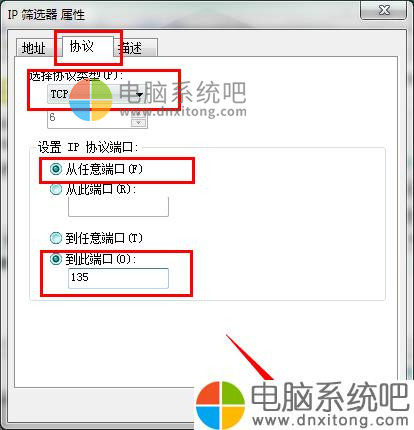This screenshot has width=414, height=430.
Task: Click the 选择协议类型(P) label
Action: click(76, 76)
